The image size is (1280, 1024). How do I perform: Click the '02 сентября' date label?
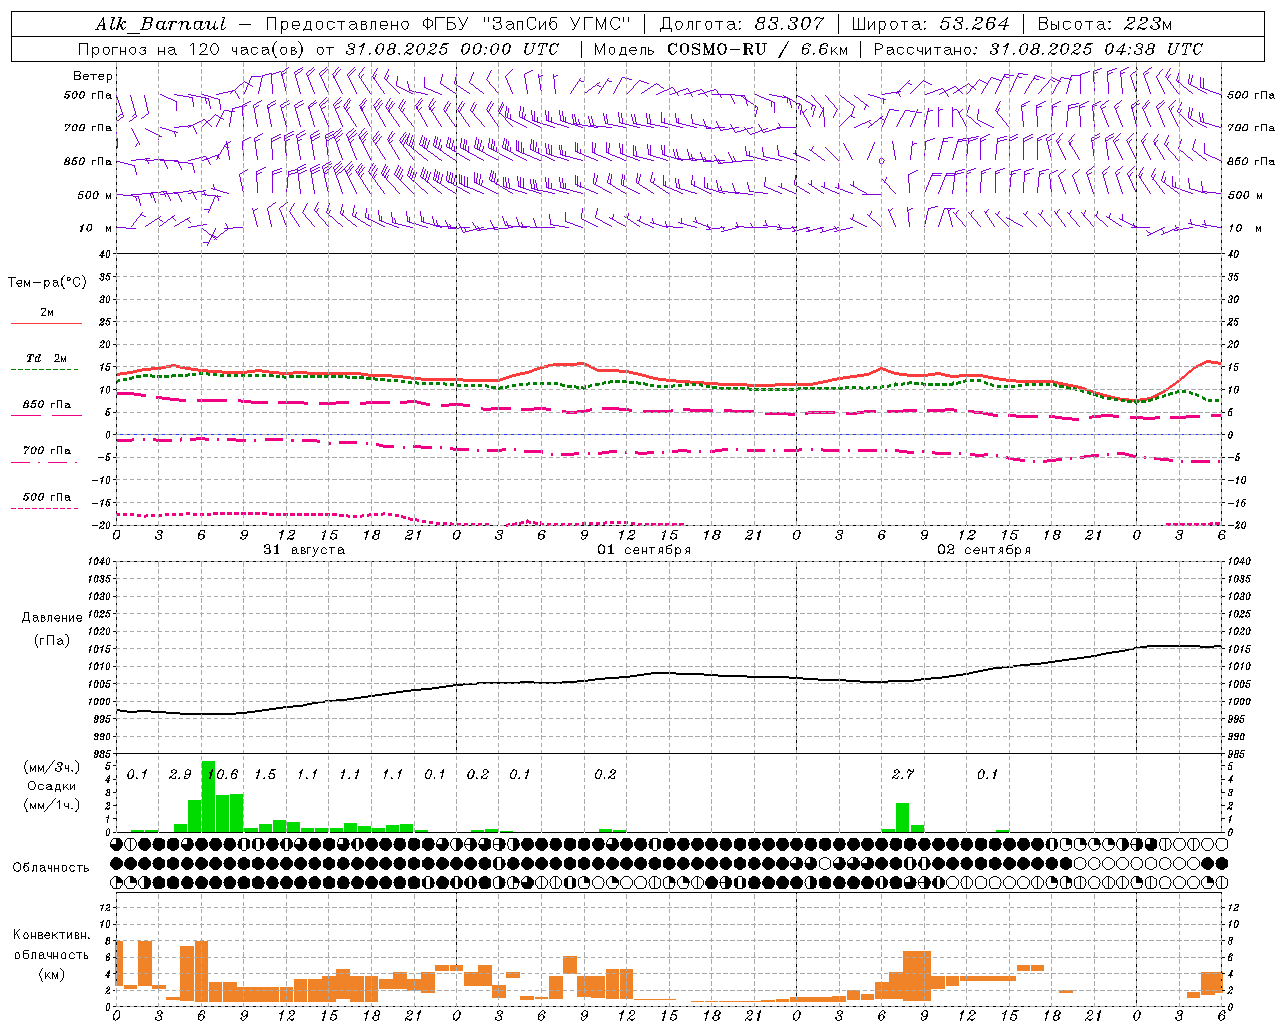point(984,550)
